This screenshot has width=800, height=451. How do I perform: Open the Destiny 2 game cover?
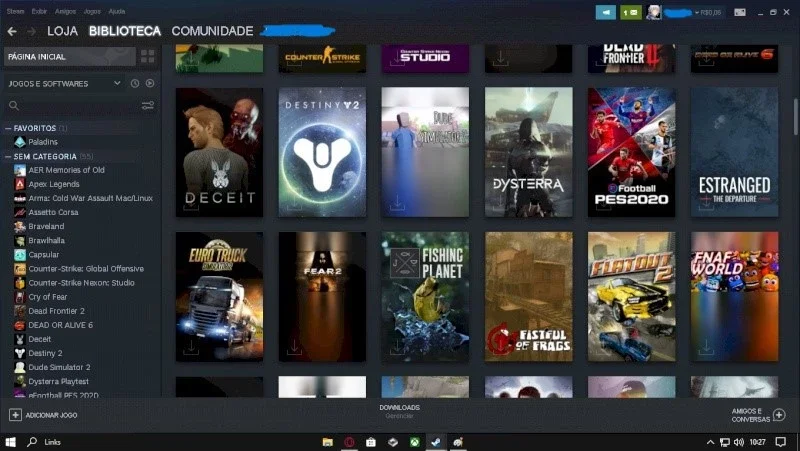point(322,152)
